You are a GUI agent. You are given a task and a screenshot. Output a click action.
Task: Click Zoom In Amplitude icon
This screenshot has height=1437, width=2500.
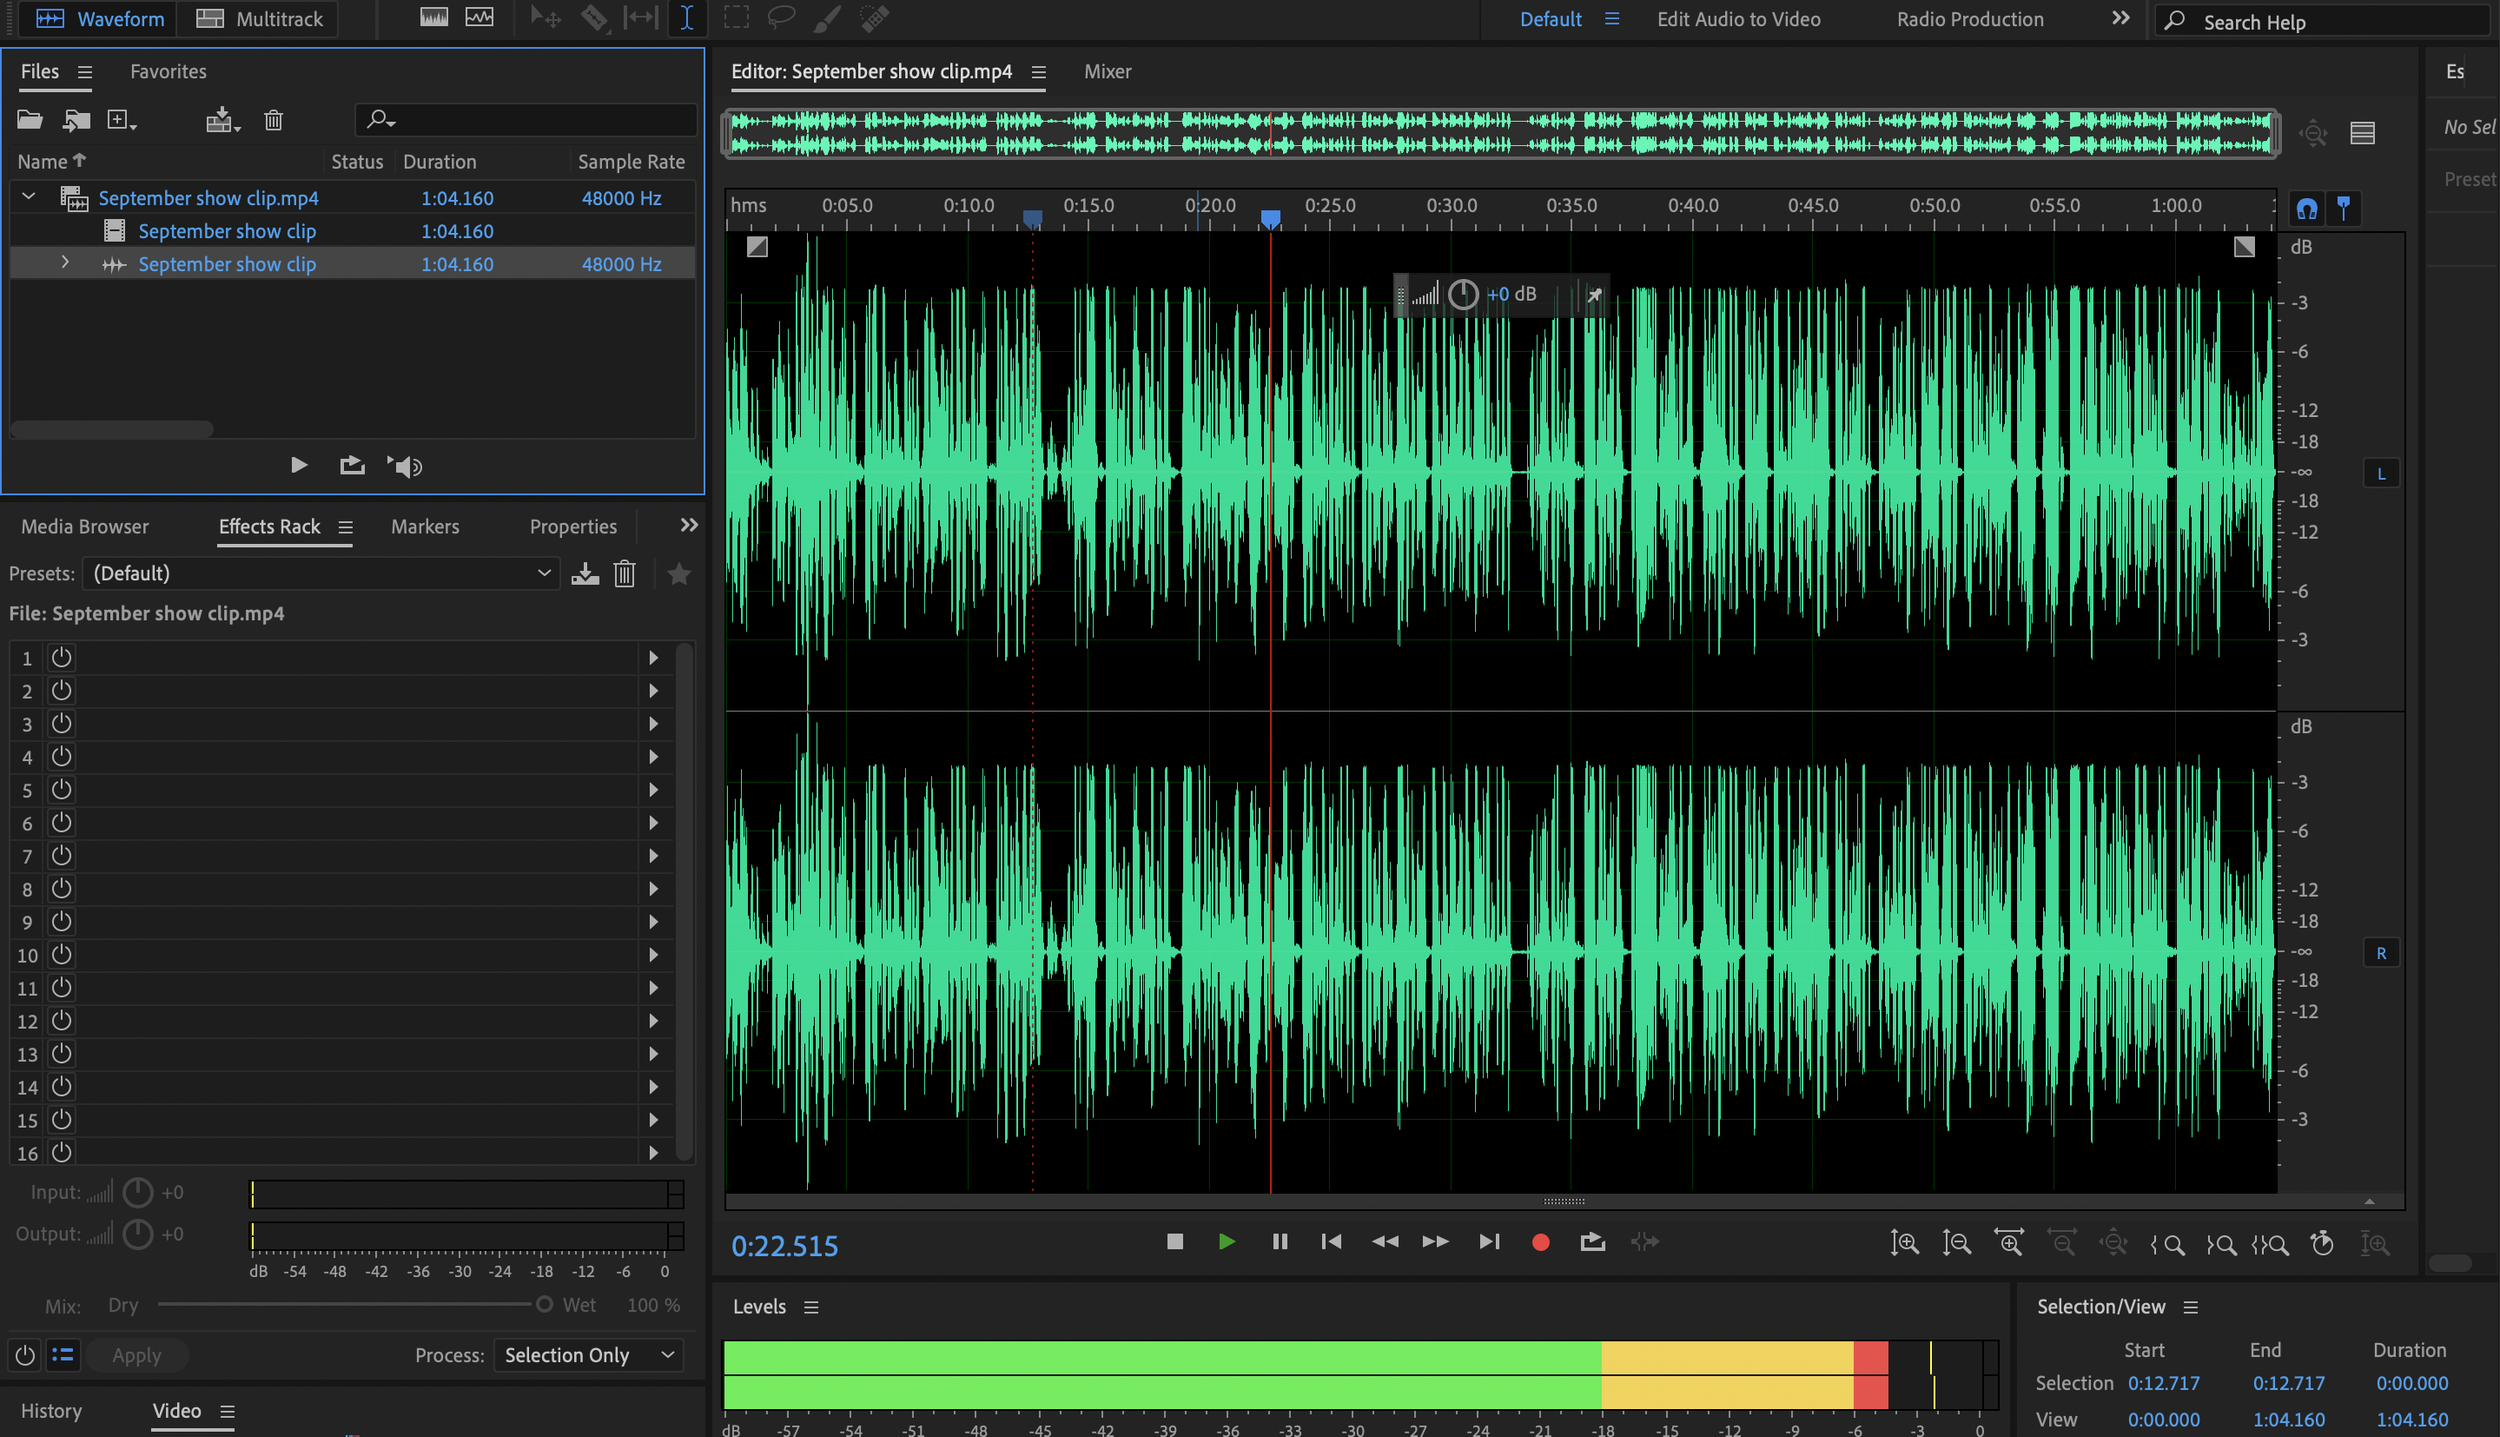click(1905, 1243)
